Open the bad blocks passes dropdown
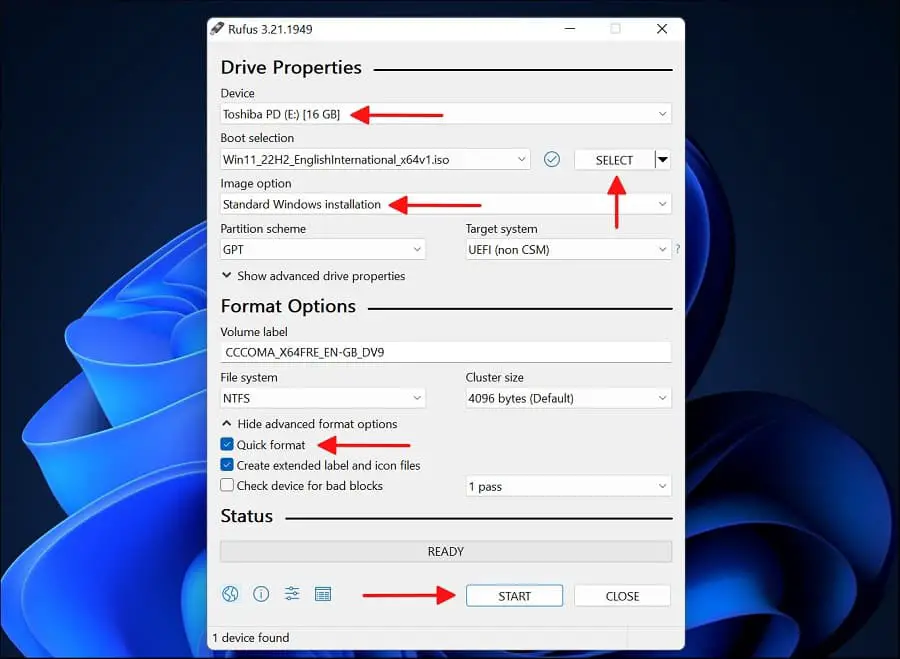Viewport: 900px width, 659px height. [x=568, y=486]
